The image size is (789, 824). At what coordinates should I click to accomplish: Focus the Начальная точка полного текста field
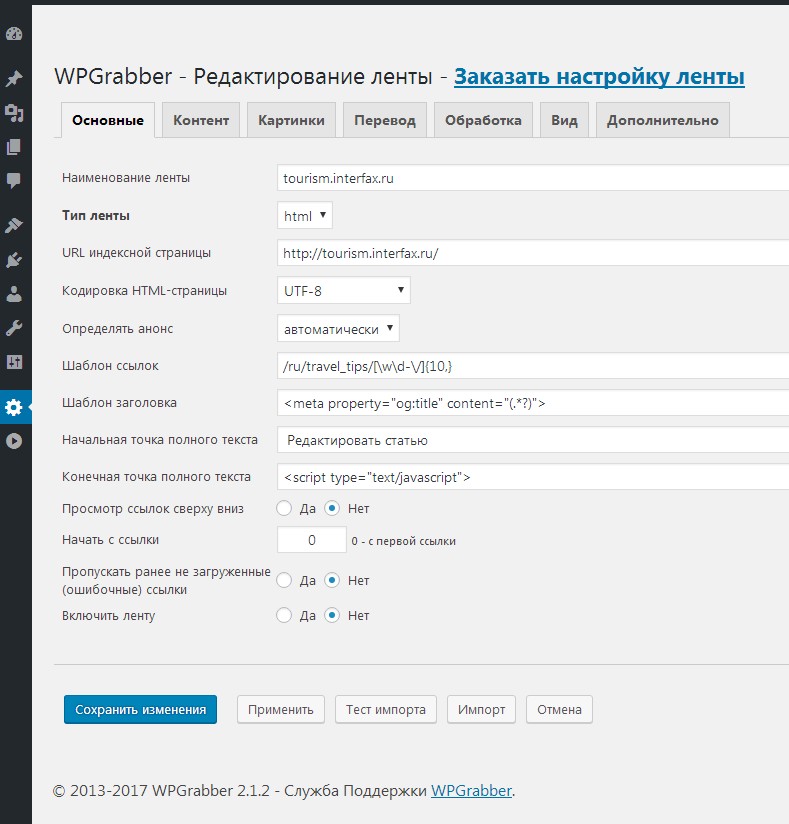533,440
